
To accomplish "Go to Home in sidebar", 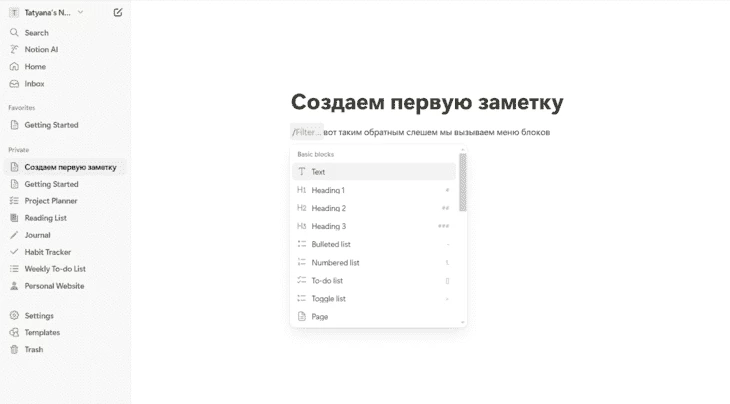I will point(35,67).
